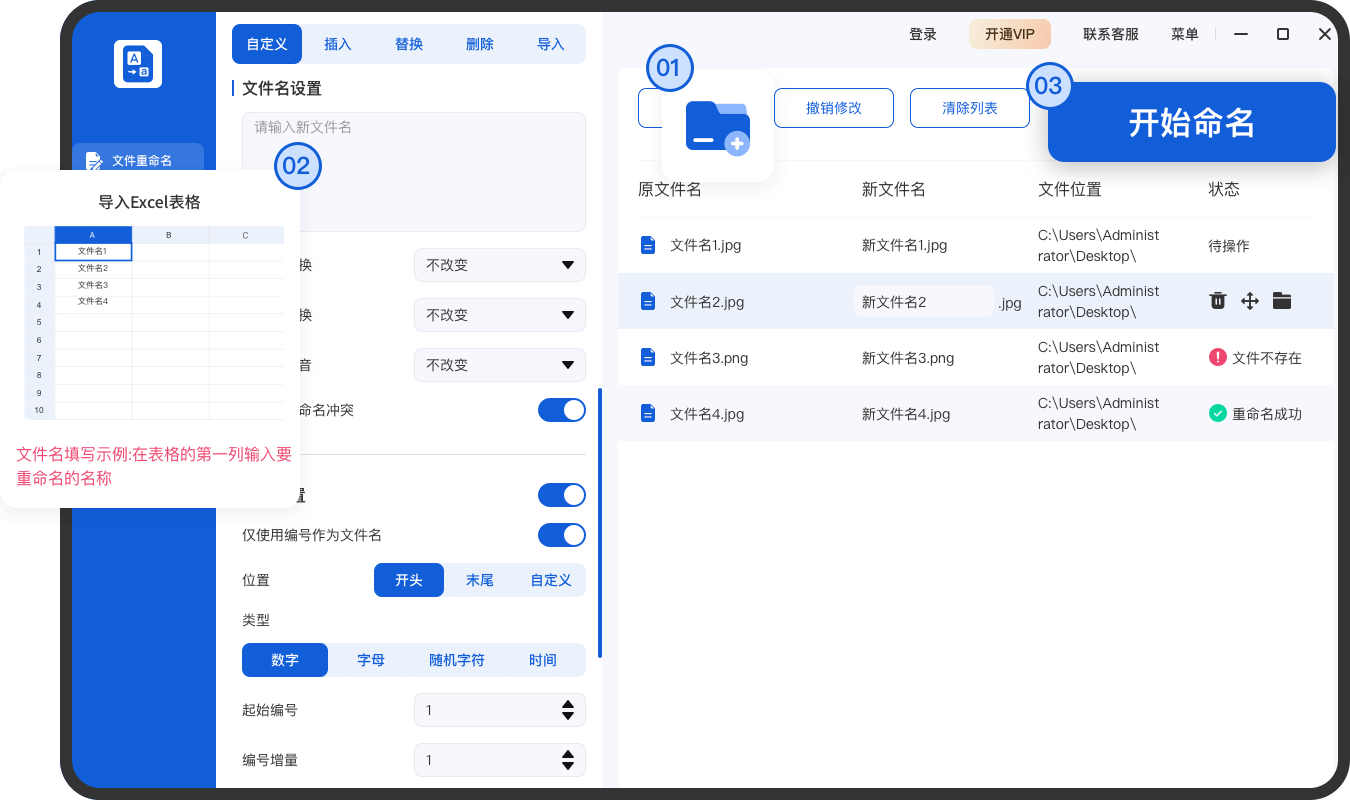The image size is (1350, 800).
Task: Open the 导入 tab
Action: click(x=551, y=44)
